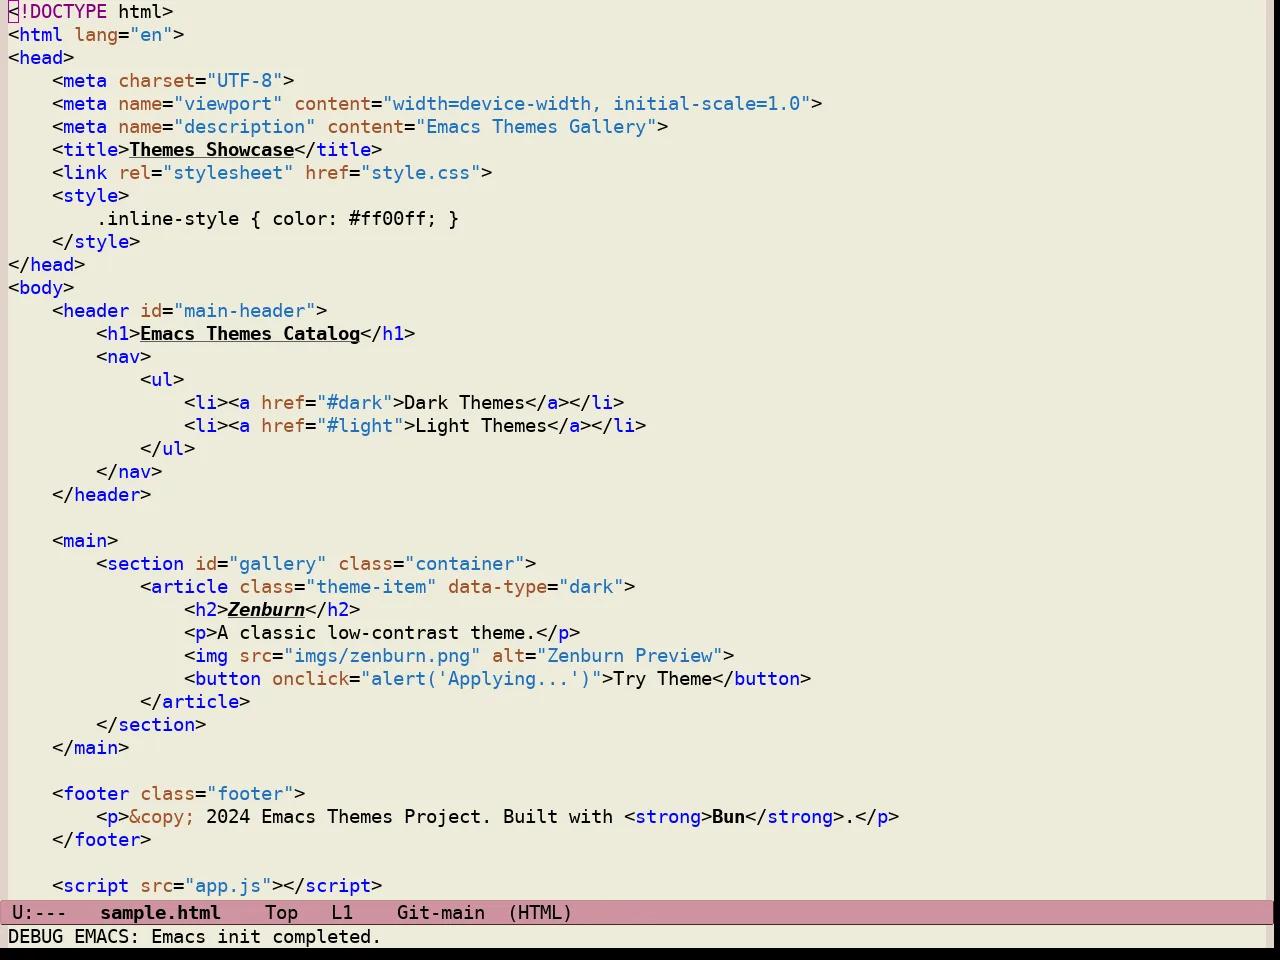Click the "UTF-8" charset value
Image resolution: width=1280 pixels, height=960 pixels.
point(245,81)
